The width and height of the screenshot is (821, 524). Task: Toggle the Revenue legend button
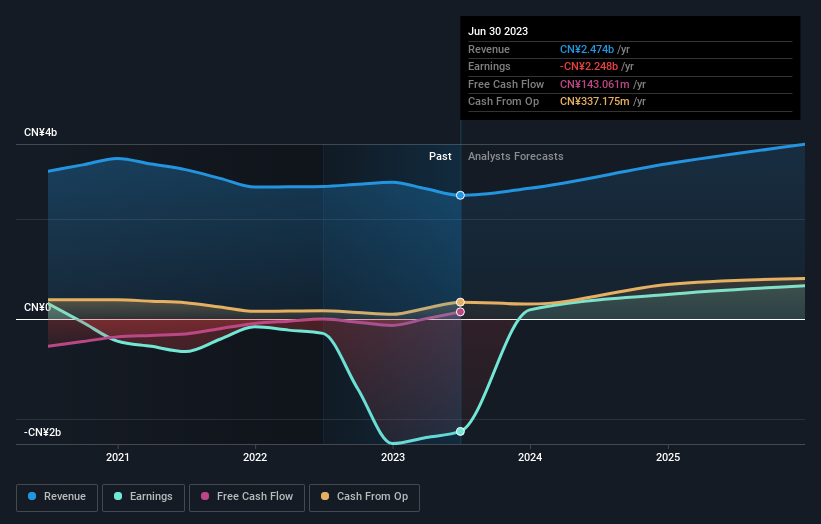[57, 497]
